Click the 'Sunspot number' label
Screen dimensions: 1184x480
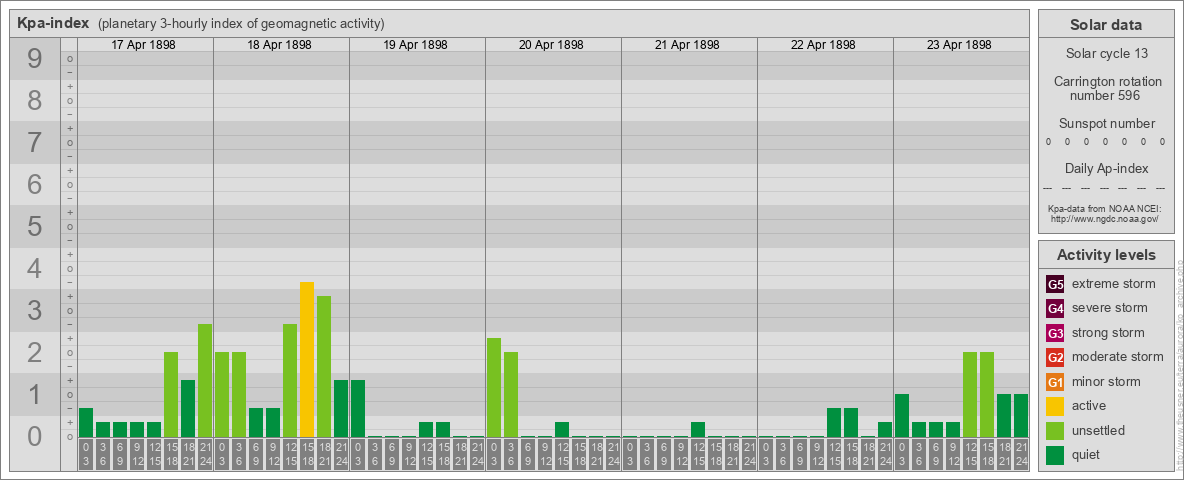pos(1106,124)
